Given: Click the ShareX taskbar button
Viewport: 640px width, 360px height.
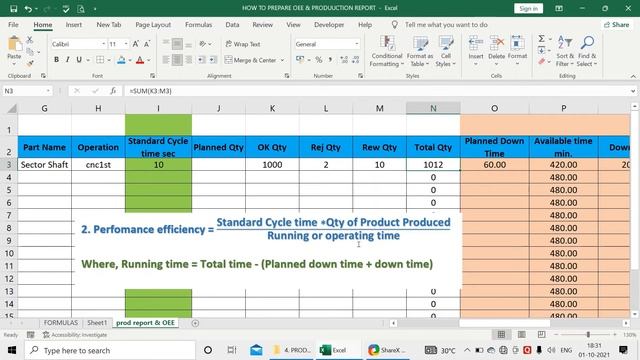Looking at the screenshot, I should (x=387, y=350).
